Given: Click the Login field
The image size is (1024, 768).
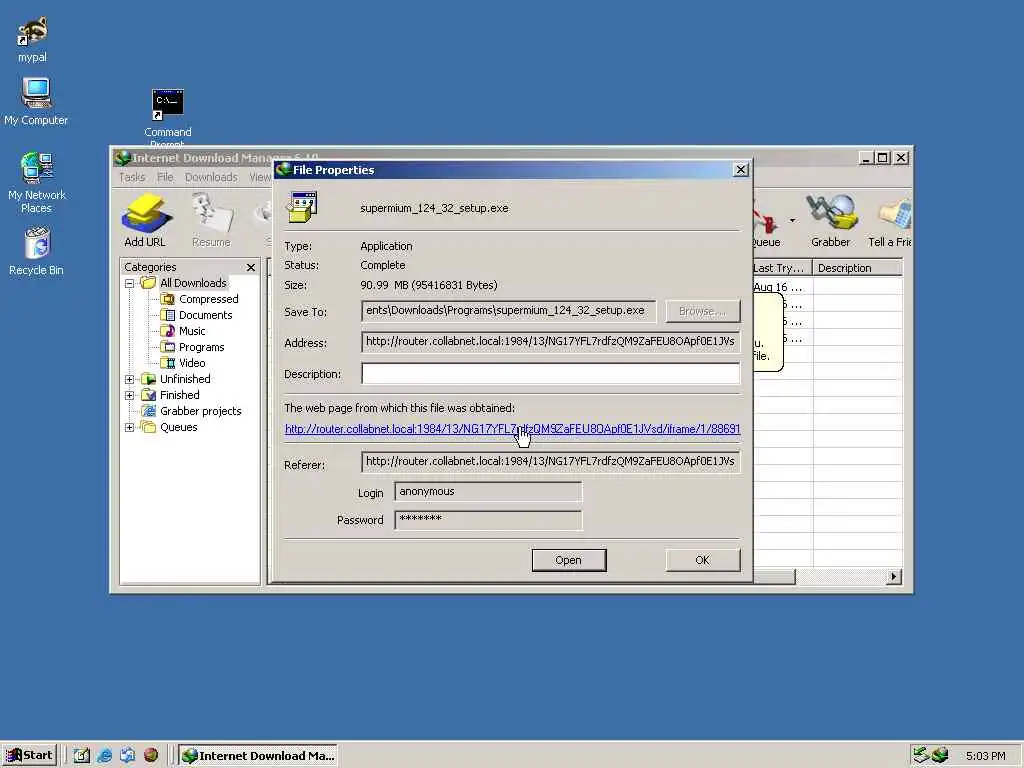Looking at the screenshot, I should pyautogui.click(x=488, y=492).
